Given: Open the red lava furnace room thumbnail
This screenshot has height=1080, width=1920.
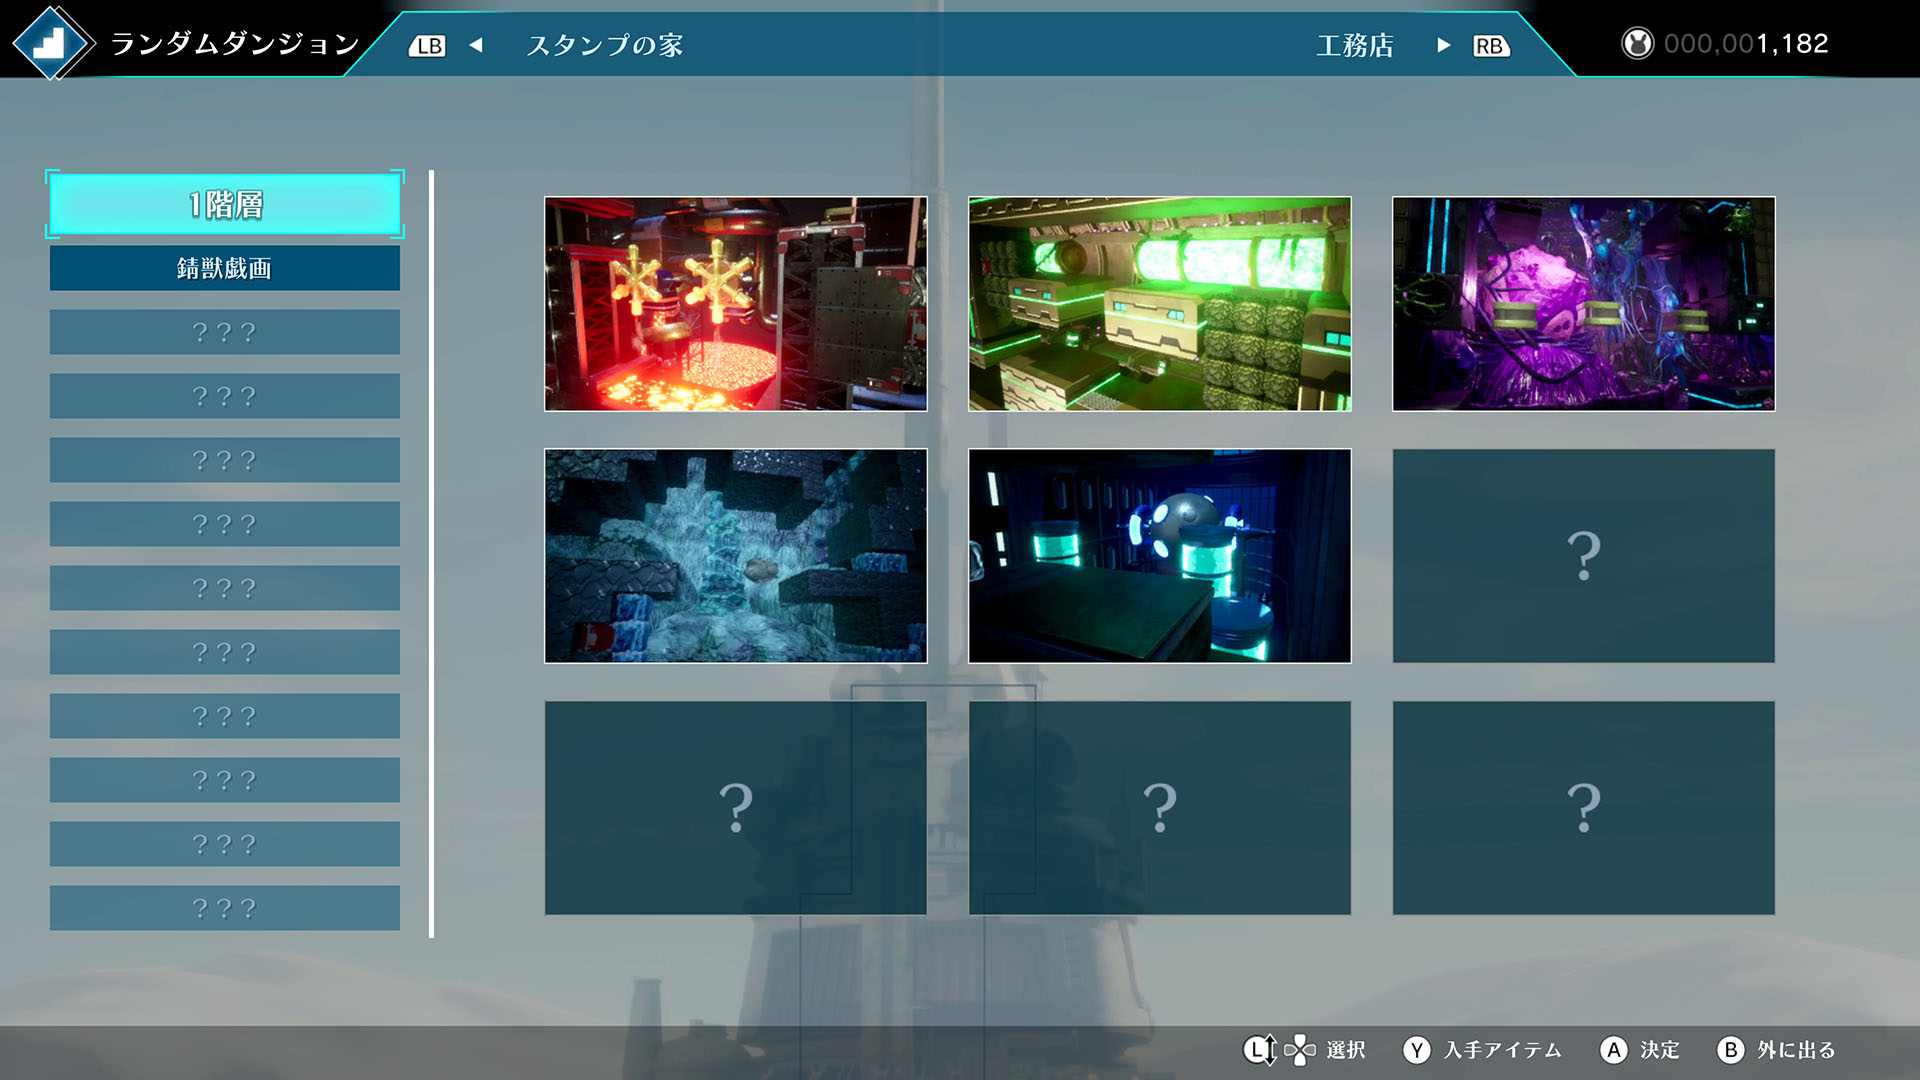Looking at the screenshot, I should [735, 304].
